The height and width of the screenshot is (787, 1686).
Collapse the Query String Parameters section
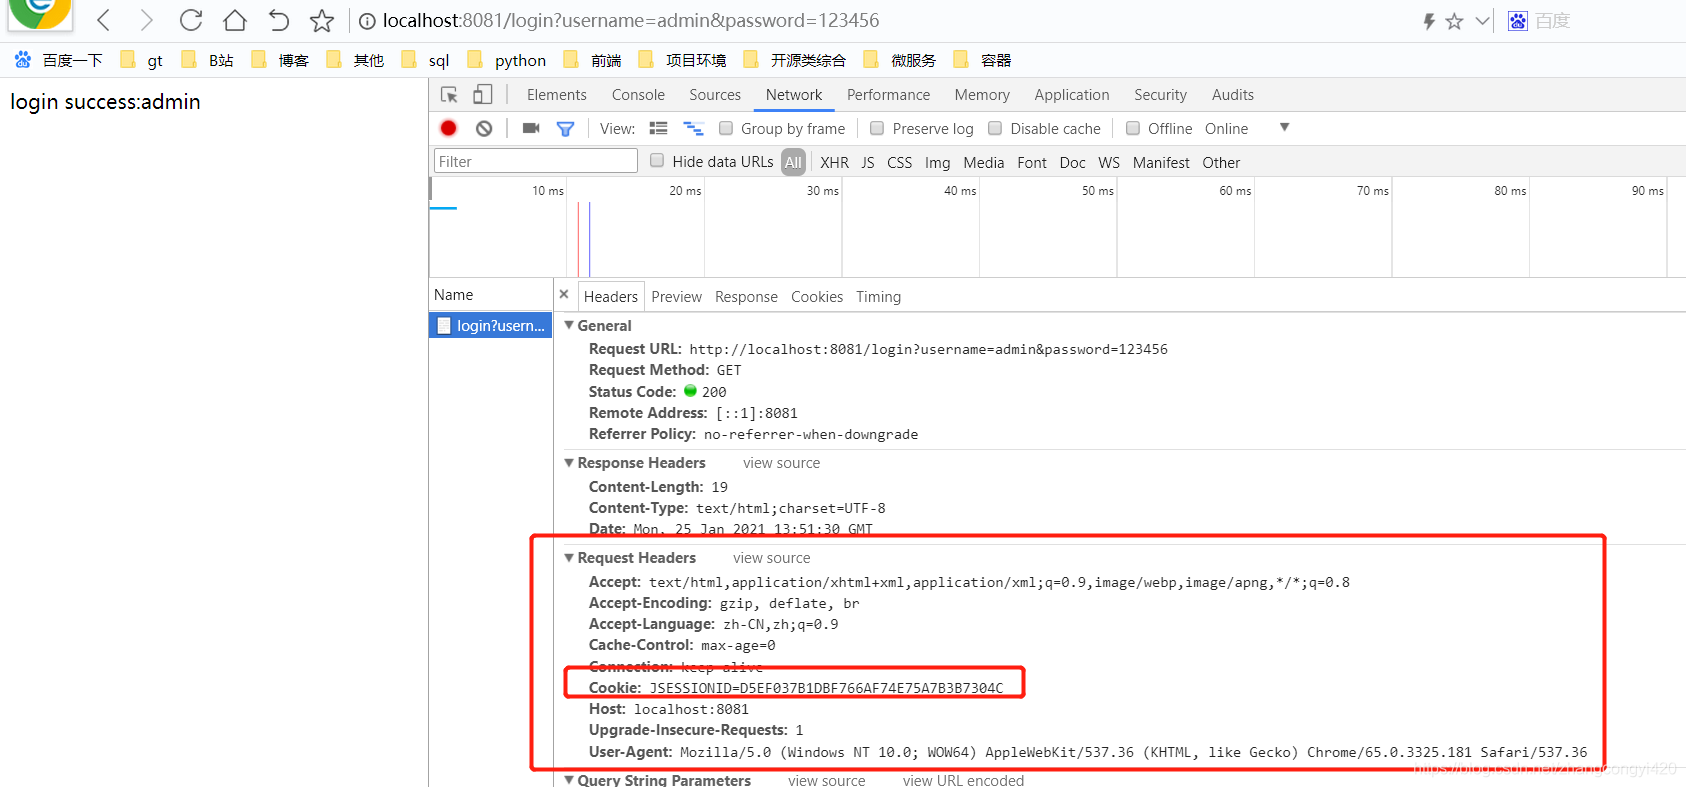click(x=569, y=780)
